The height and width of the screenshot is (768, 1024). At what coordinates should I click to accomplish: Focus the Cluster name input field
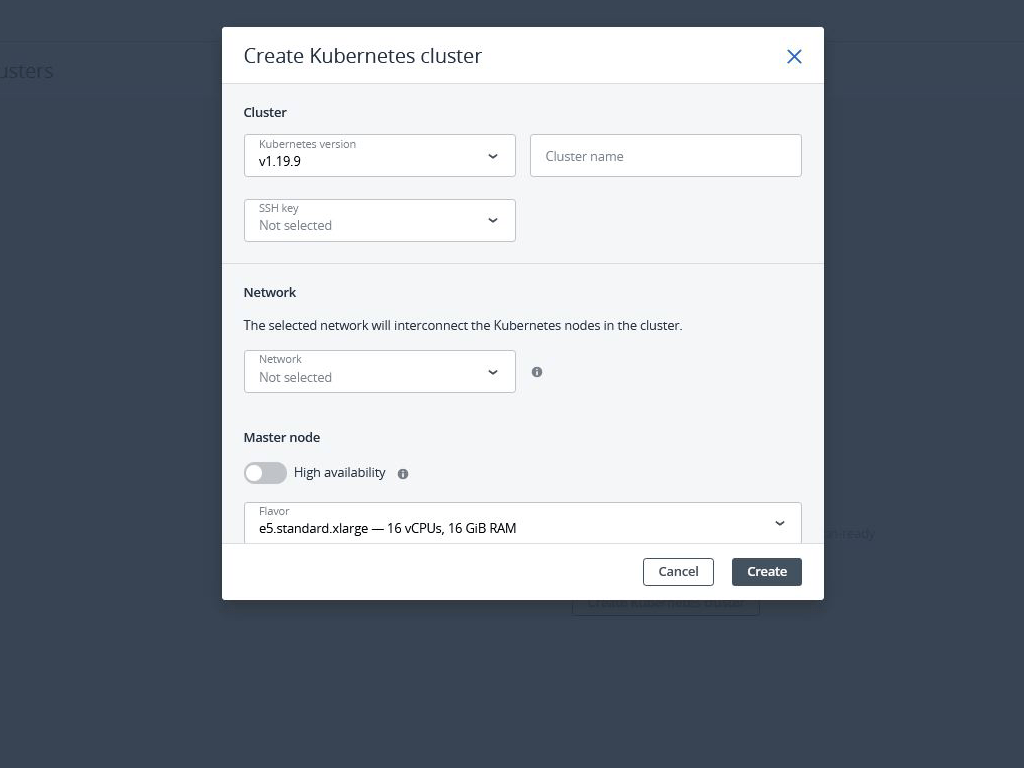pyautogui.click(x=665, y=156)
